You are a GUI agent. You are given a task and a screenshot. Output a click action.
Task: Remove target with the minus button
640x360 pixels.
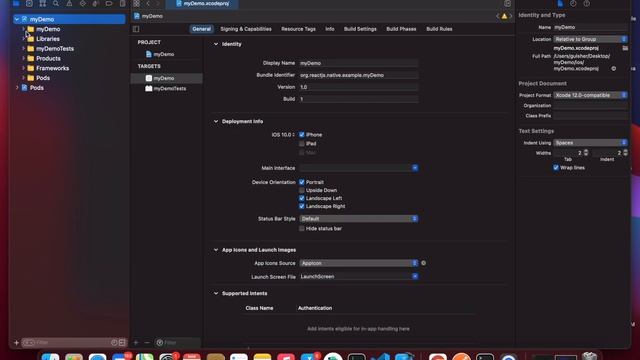click(147, 342)
